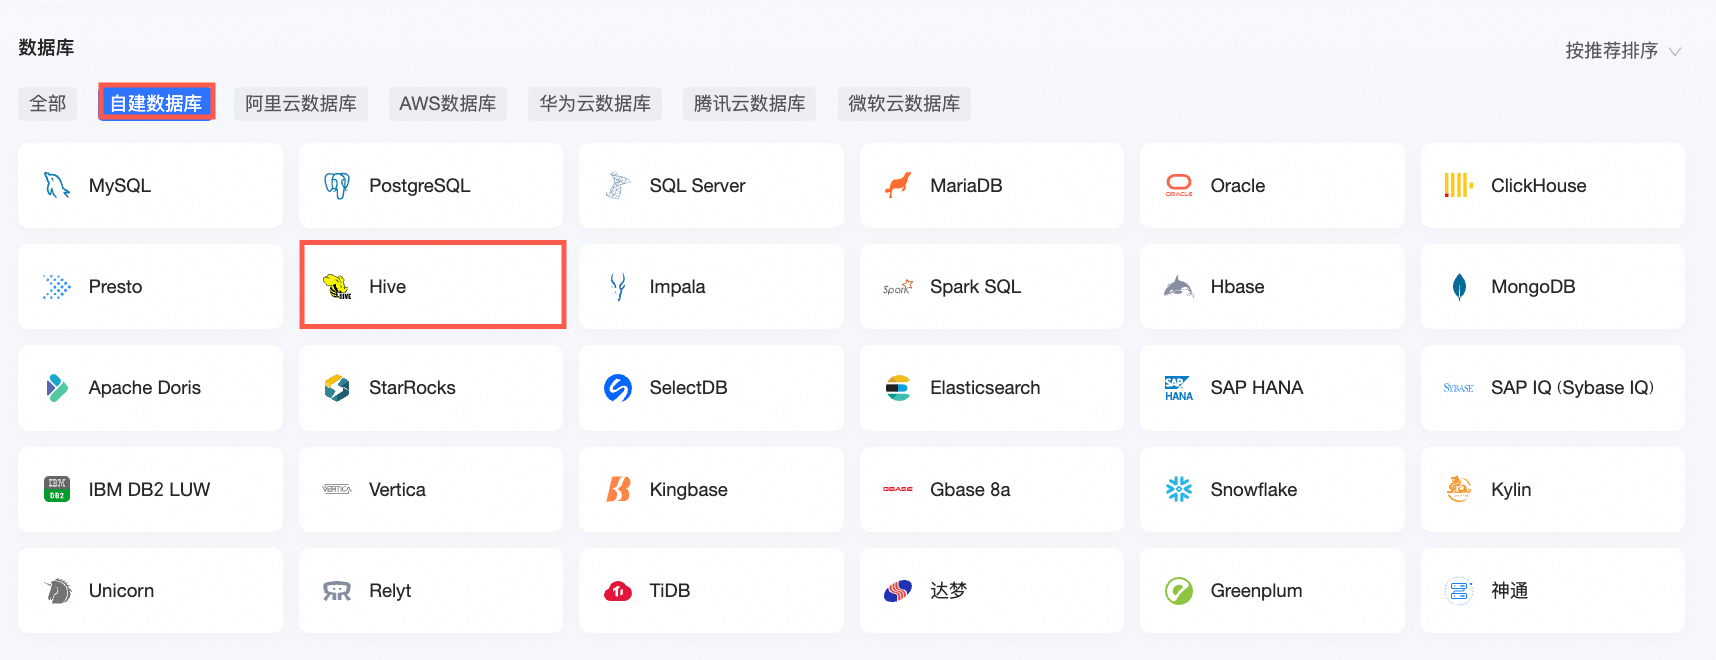Click the SQL Server logo icon
This screenshot has height=660, width=1716.
click(x=618, y=185)
